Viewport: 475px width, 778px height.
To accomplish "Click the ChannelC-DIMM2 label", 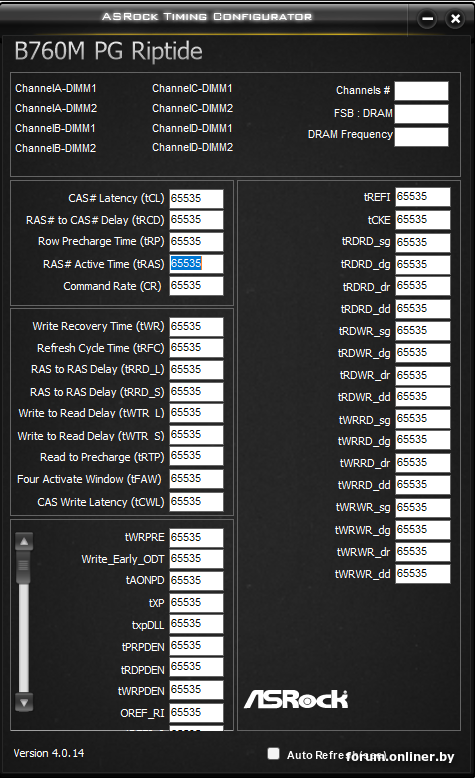I will [x=193, y=108].
